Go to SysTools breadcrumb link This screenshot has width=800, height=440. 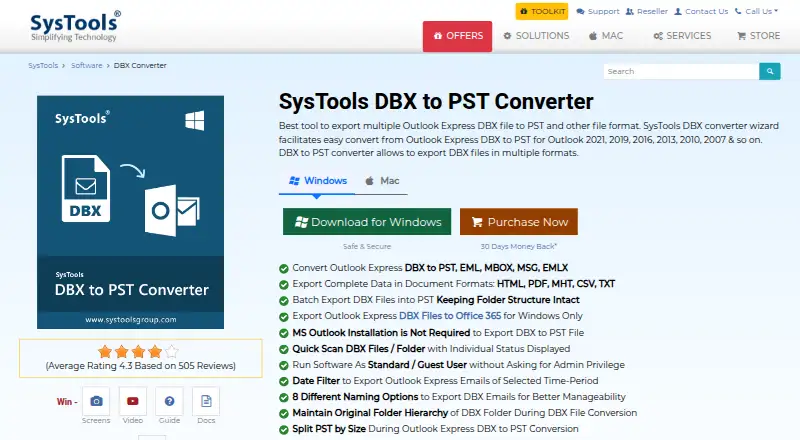pos(43,65)
